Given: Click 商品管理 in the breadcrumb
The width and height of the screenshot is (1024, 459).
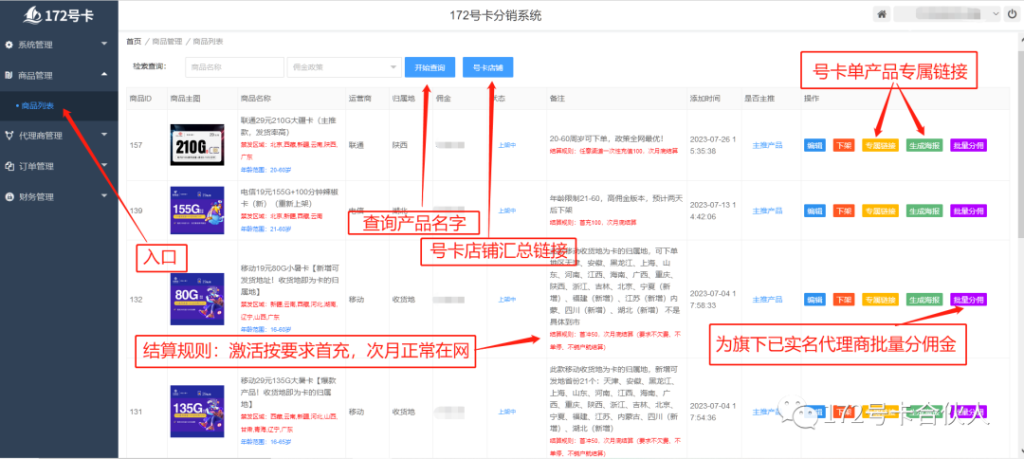Looking at the screenshot, I should click(x=167, y=41).
